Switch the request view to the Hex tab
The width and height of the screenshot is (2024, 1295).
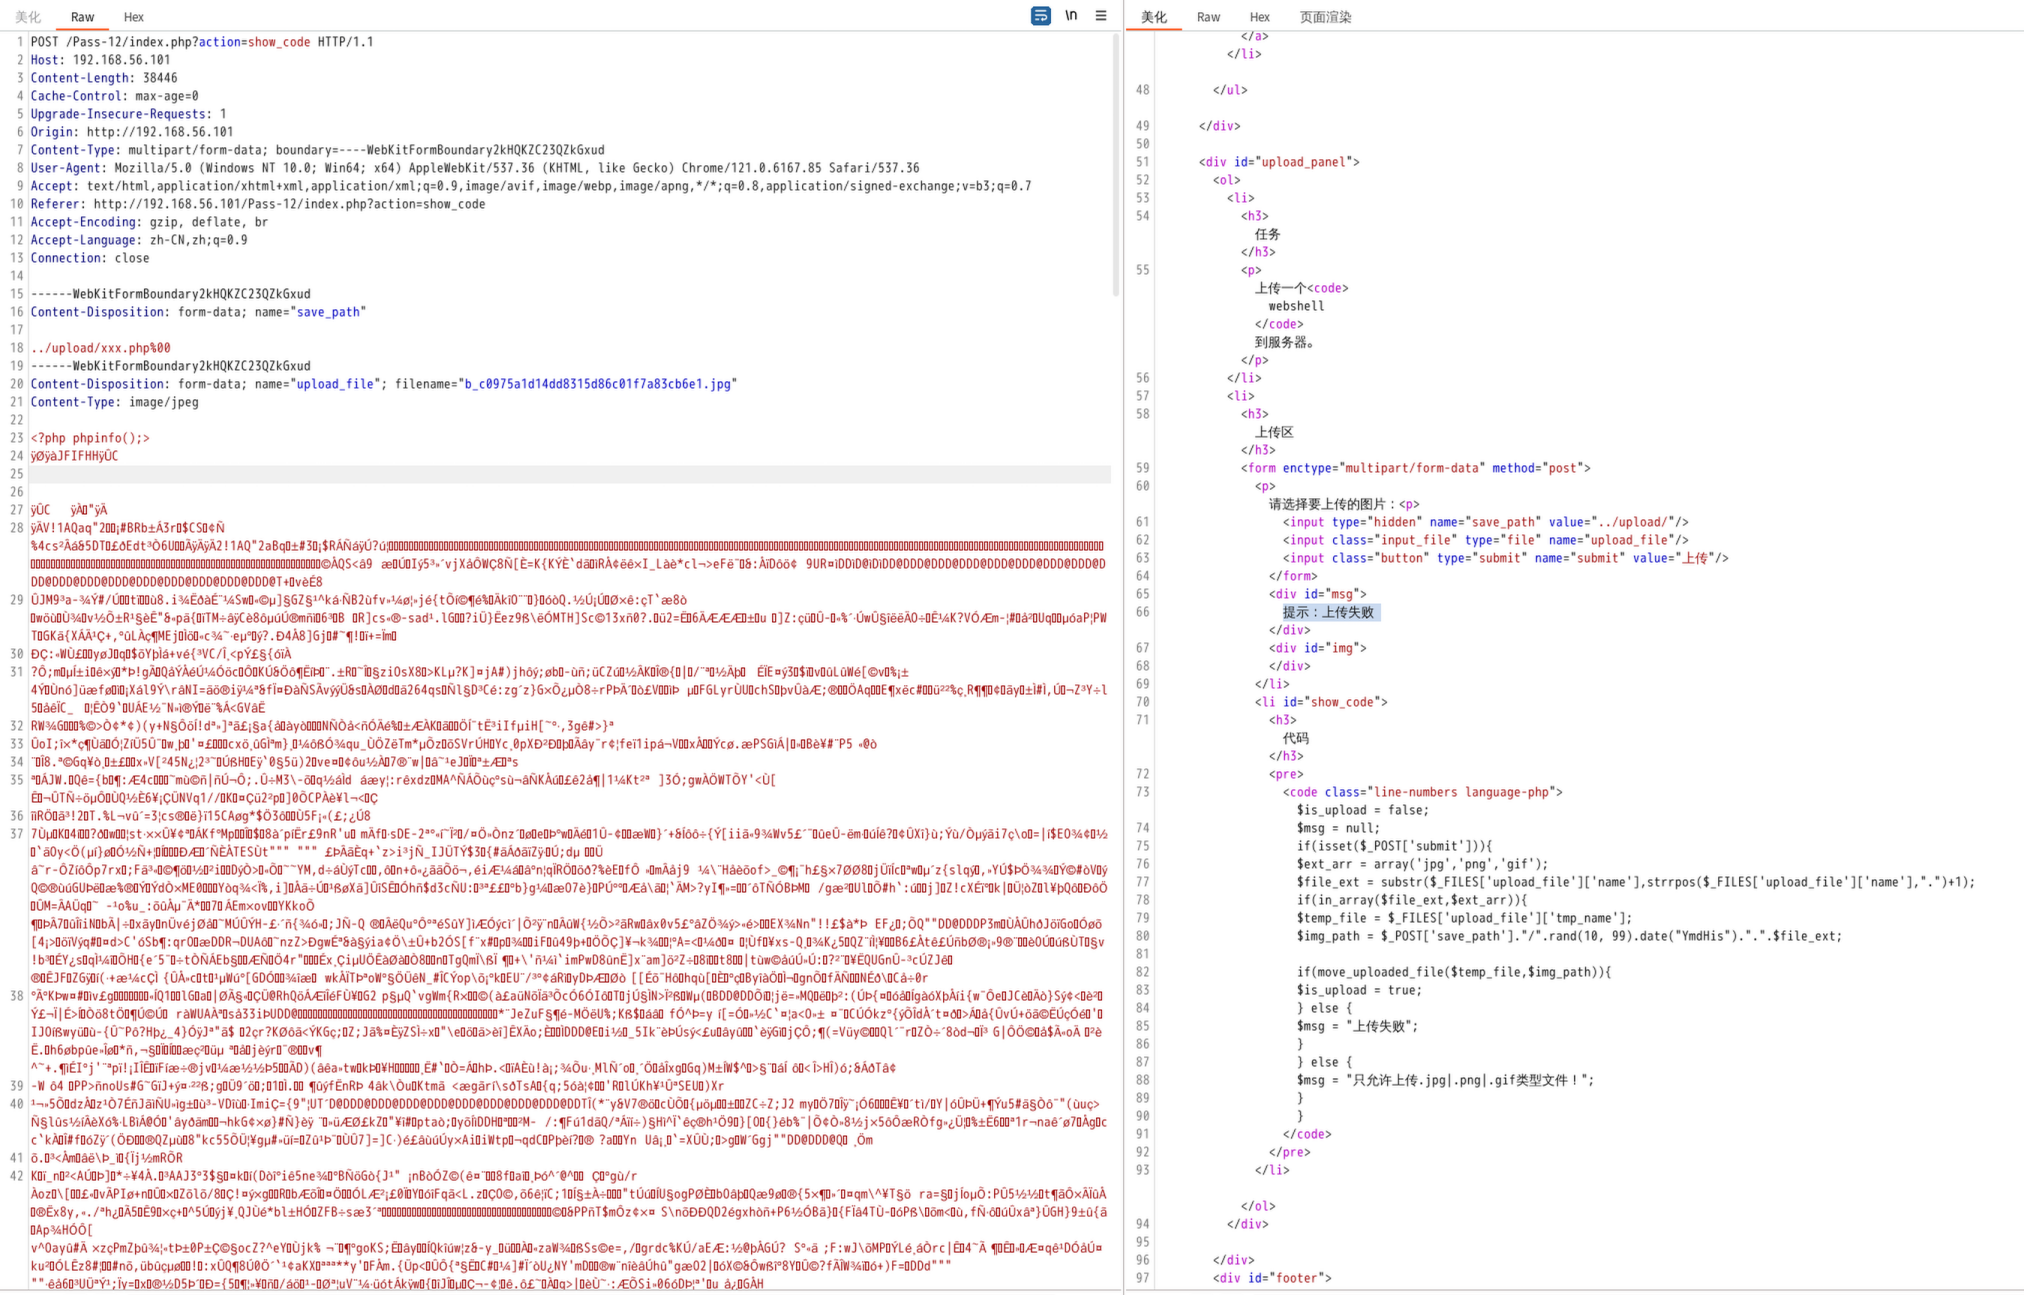[x=133, y=17]
